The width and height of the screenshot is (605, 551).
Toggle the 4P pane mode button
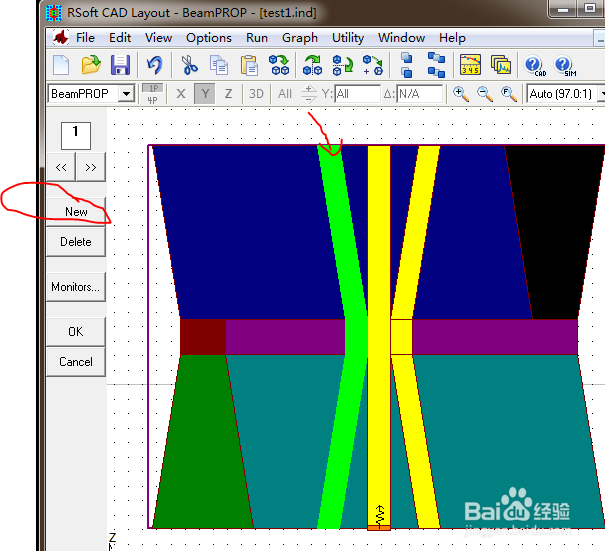(153, 100)
